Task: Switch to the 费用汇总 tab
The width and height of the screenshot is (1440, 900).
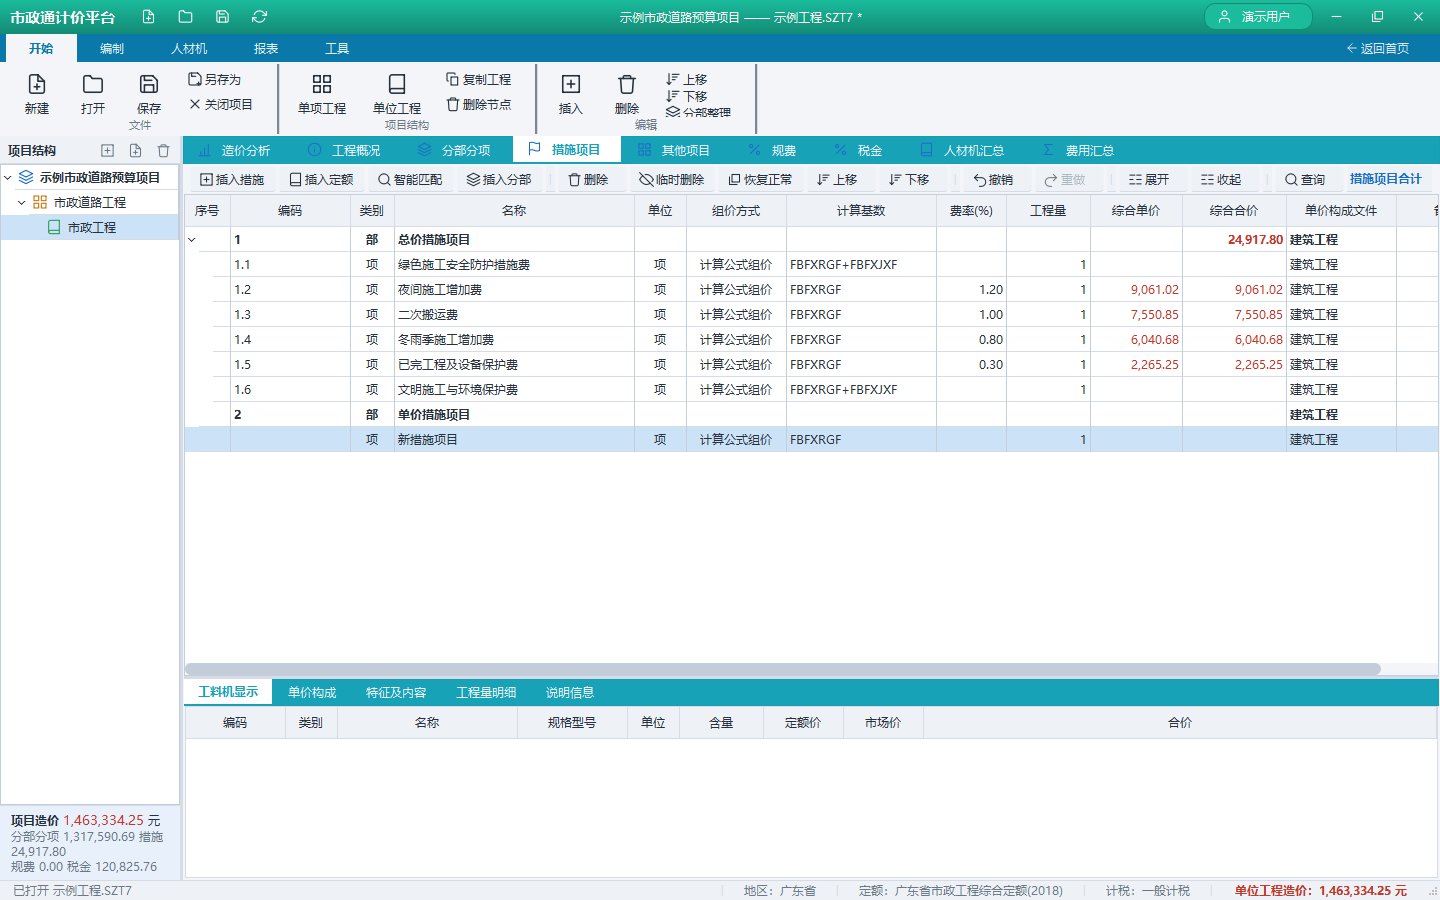Action: click(x=1079, y=150)
